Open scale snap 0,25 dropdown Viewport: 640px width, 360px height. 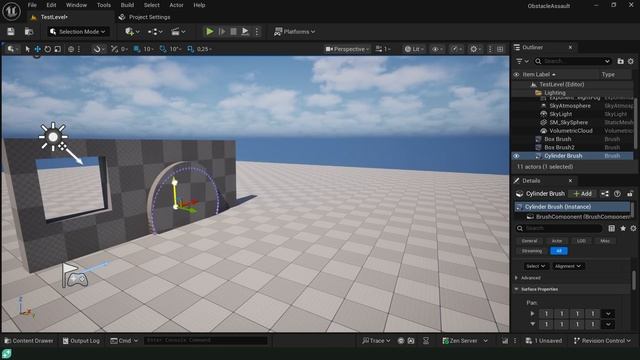point(204,49)
